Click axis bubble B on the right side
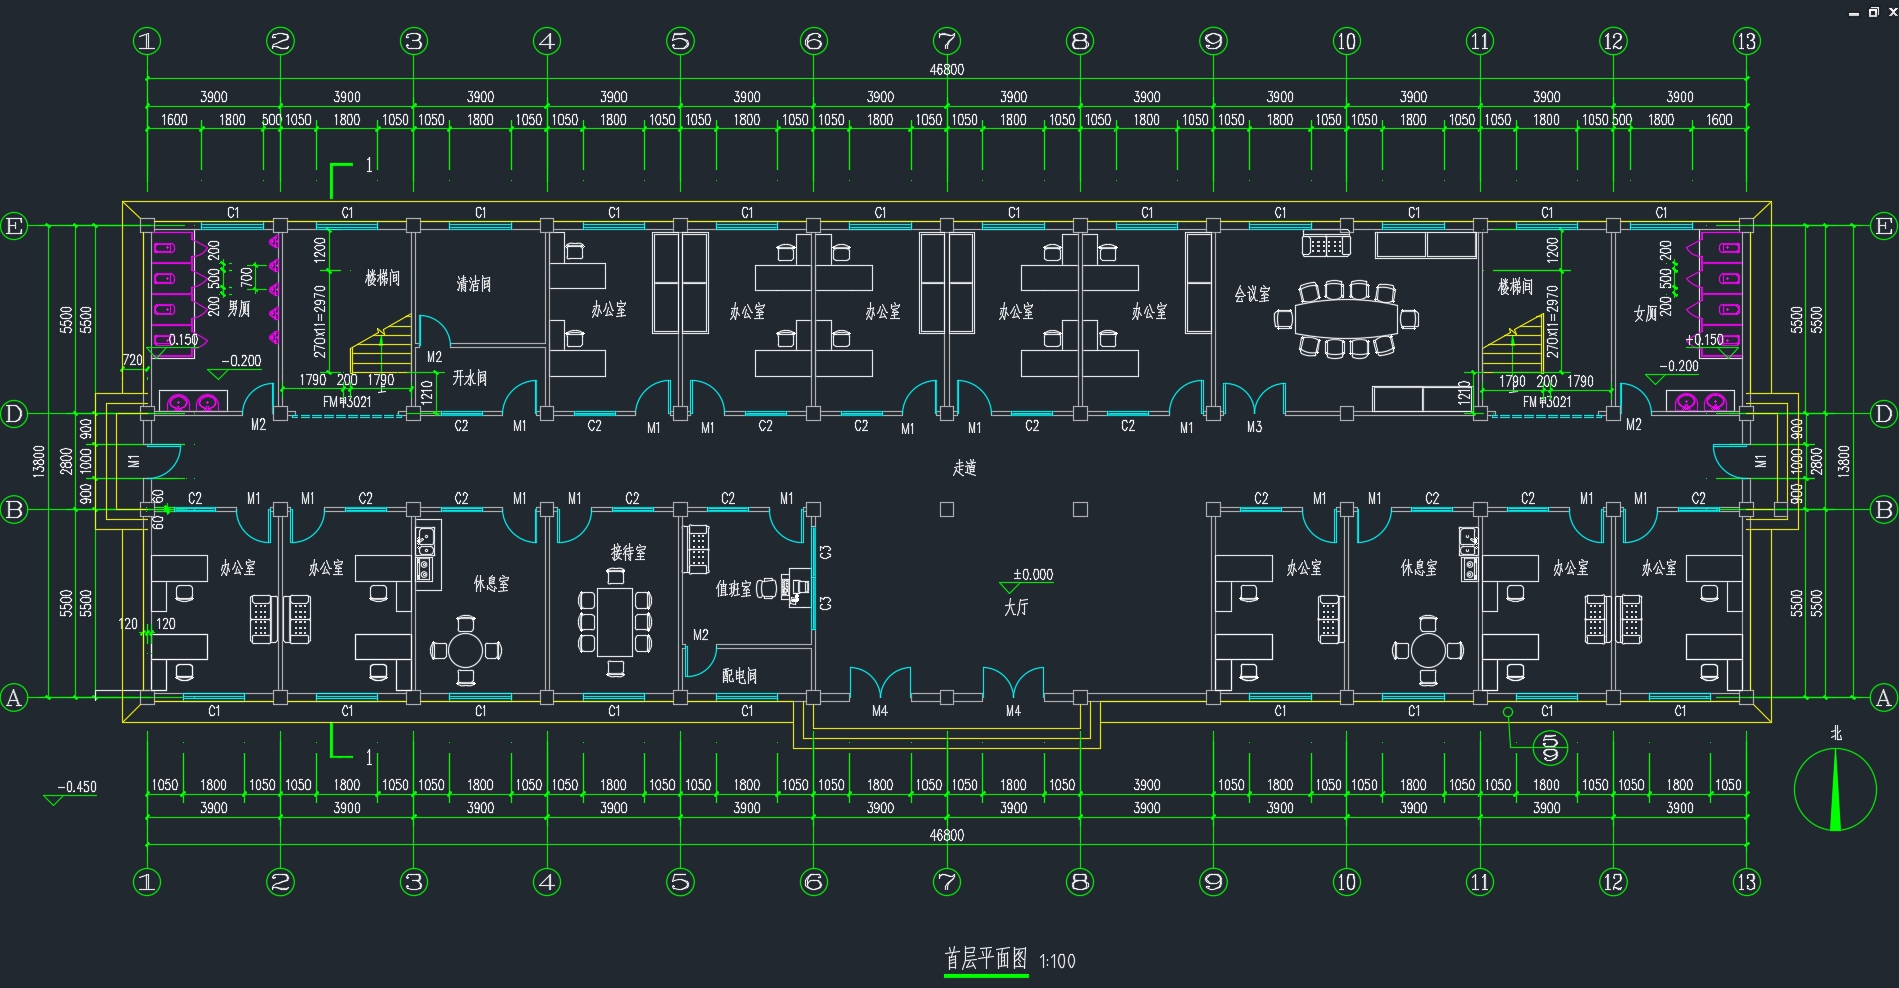This screenshot has width=1899, height=988. (x=1884, y=510)
